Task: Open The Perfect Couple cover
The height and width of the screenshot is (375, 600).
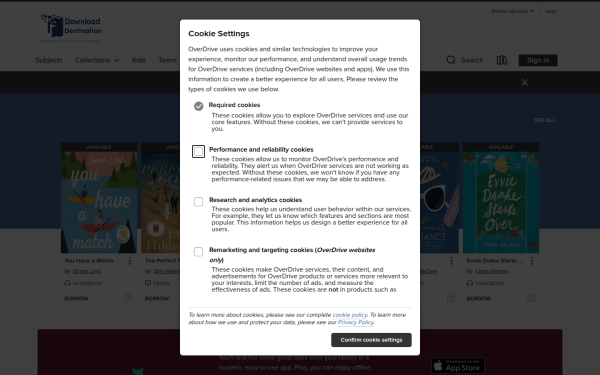Action: (x=160, y=202)
